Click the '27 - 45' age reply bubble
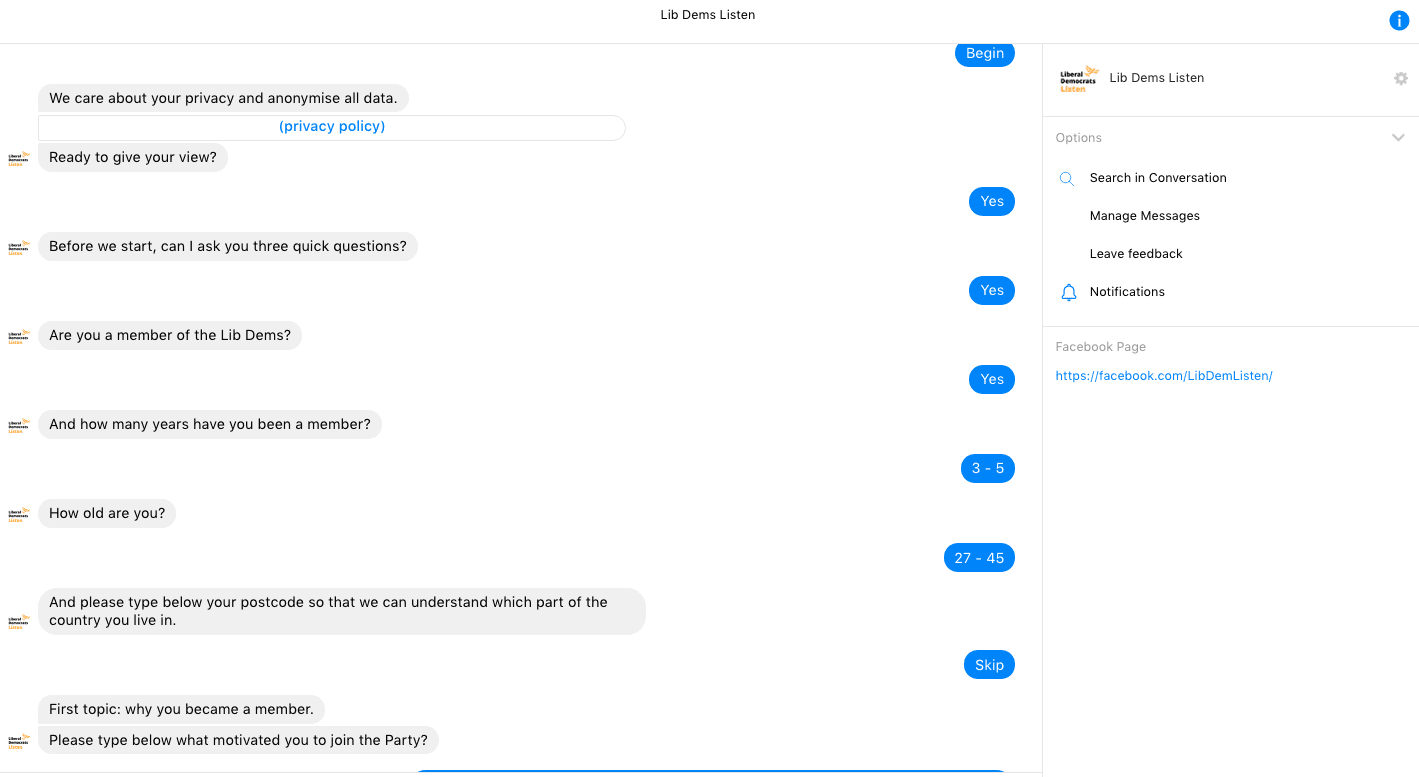1419x777 pixels. pos(978,558)
